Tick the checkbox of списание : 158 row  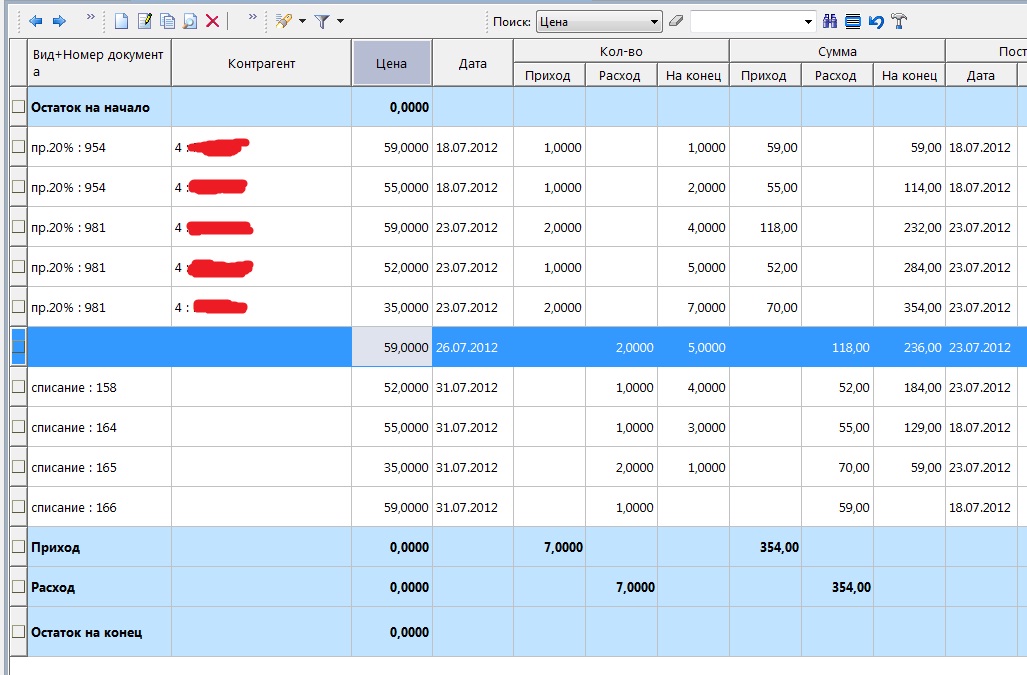pos(18,386)
